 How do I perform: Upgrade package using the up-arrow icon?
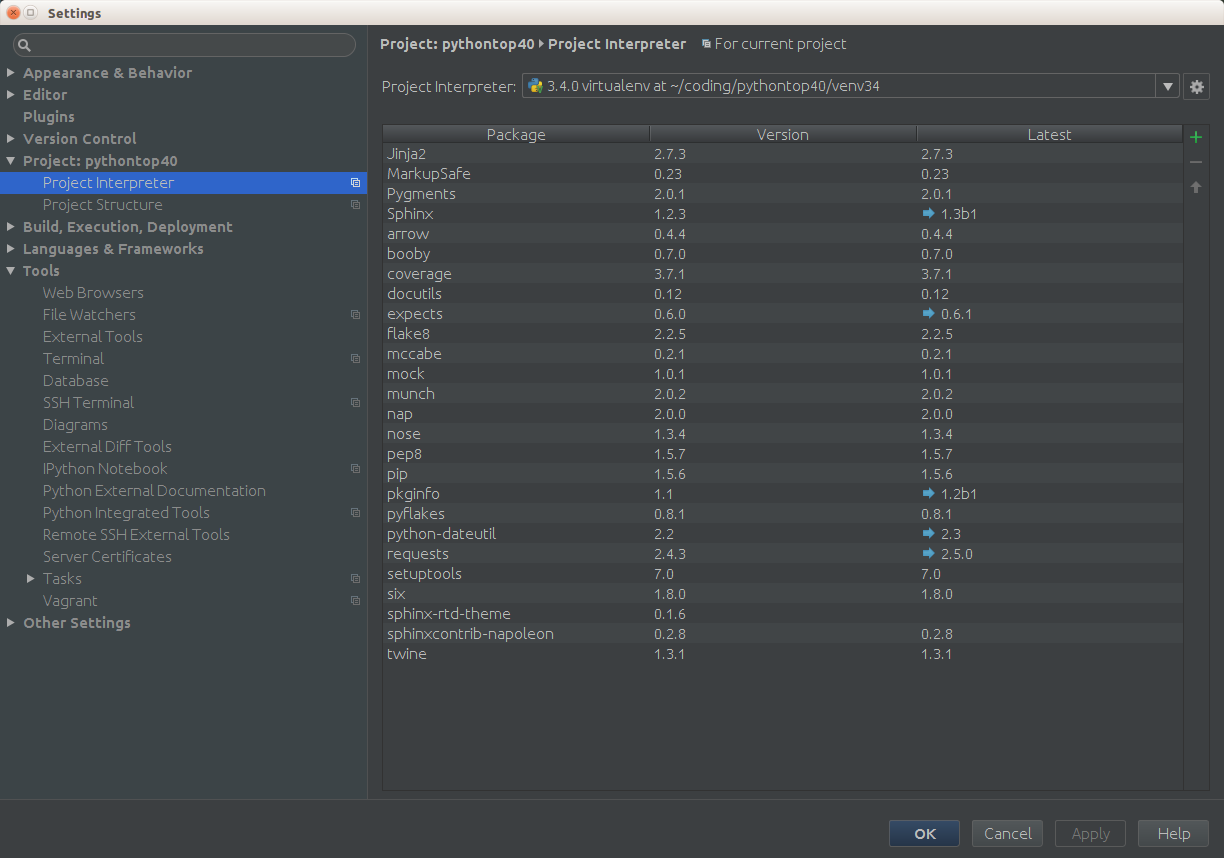pyautogui.click(x=1196, y=186)
